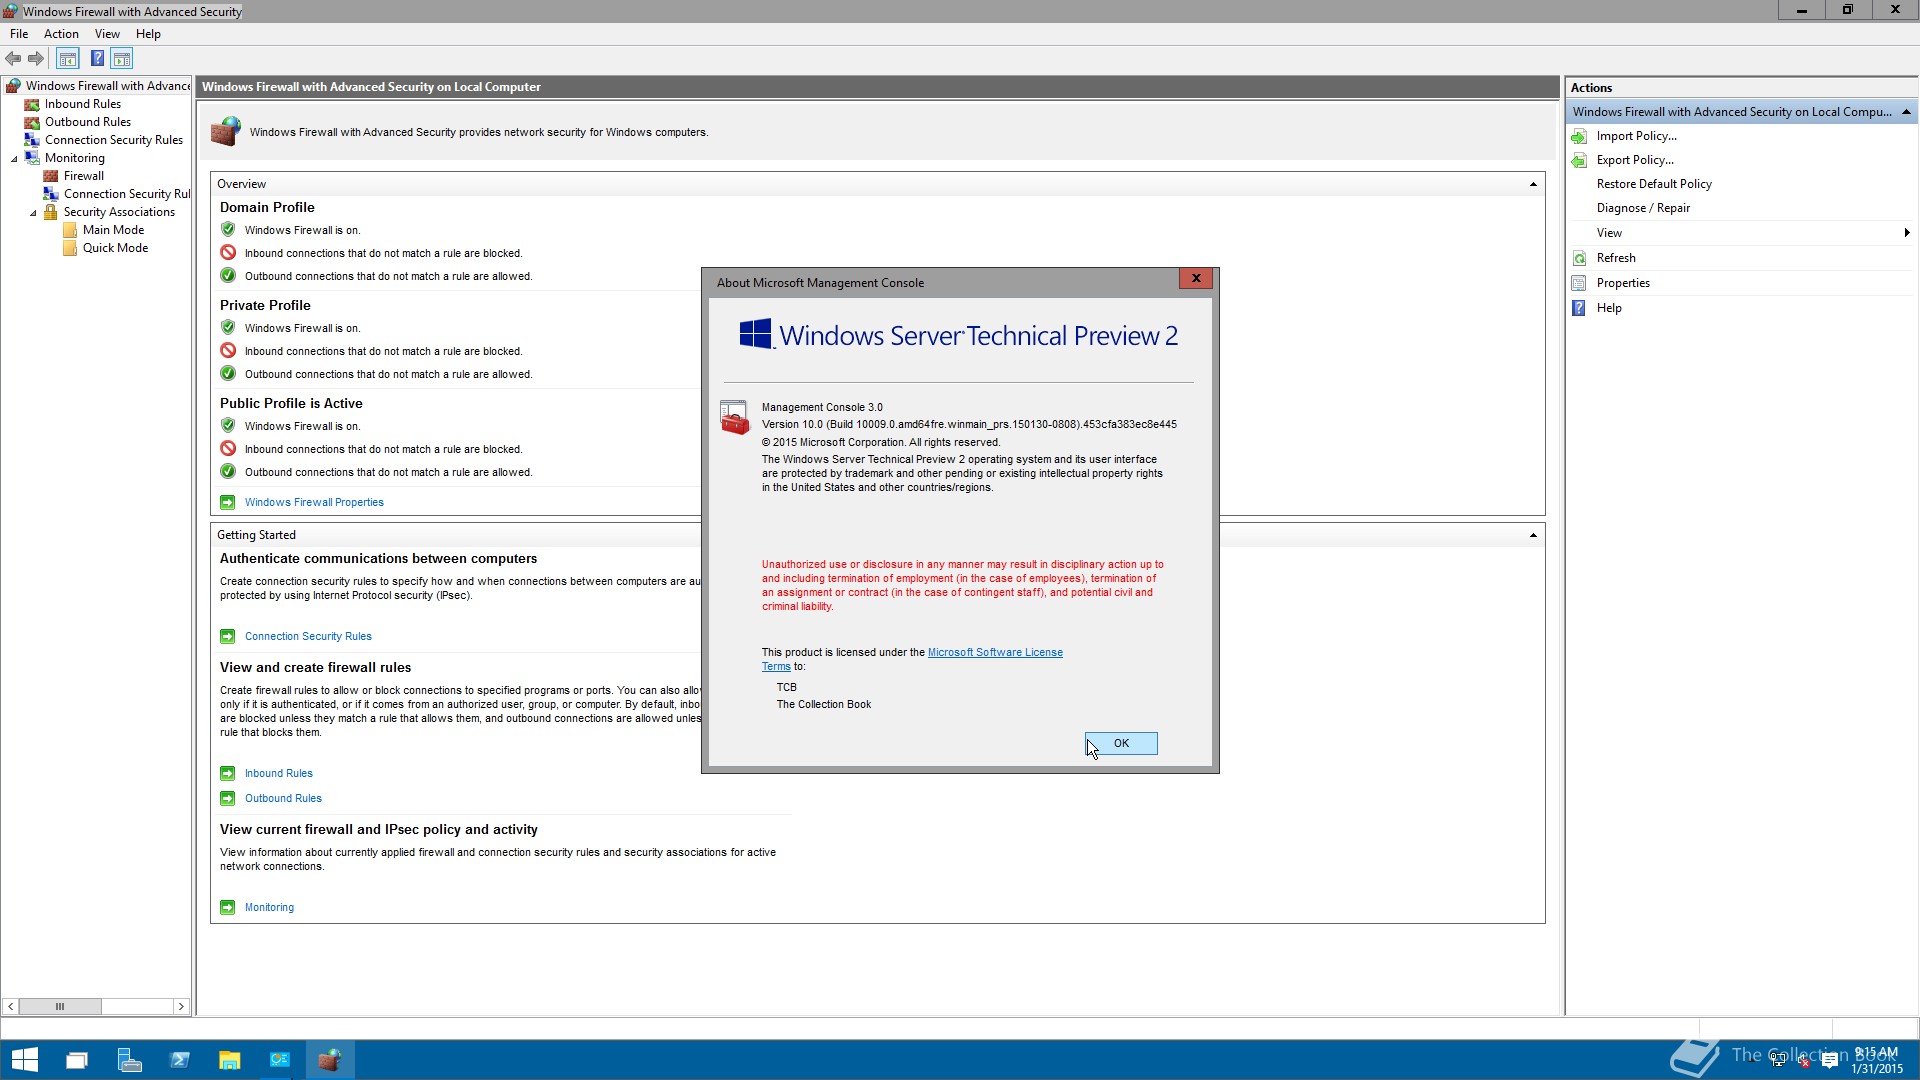Collapse the Overview section
Image resolution: width=1920 pixels, height=1080 pixels.
coord(1533,184)
